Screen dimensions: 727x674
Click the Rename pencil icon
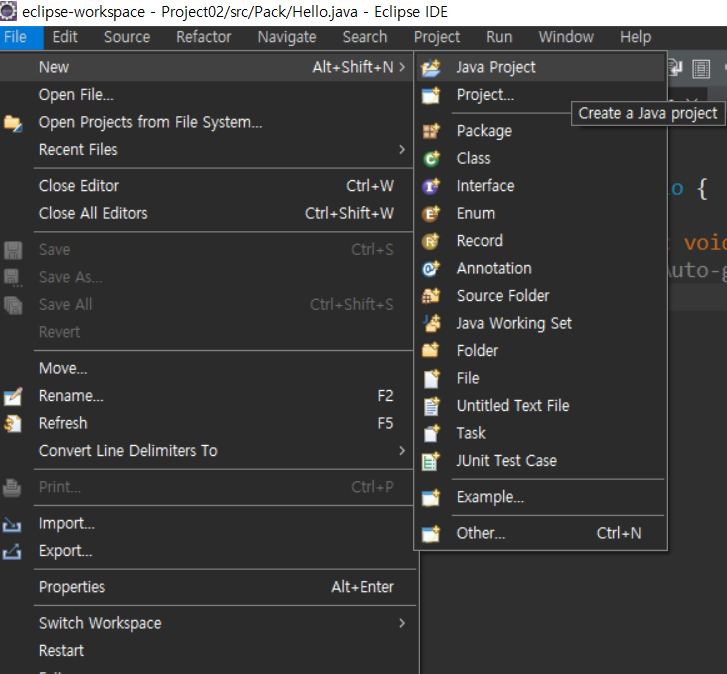point(13,396)
